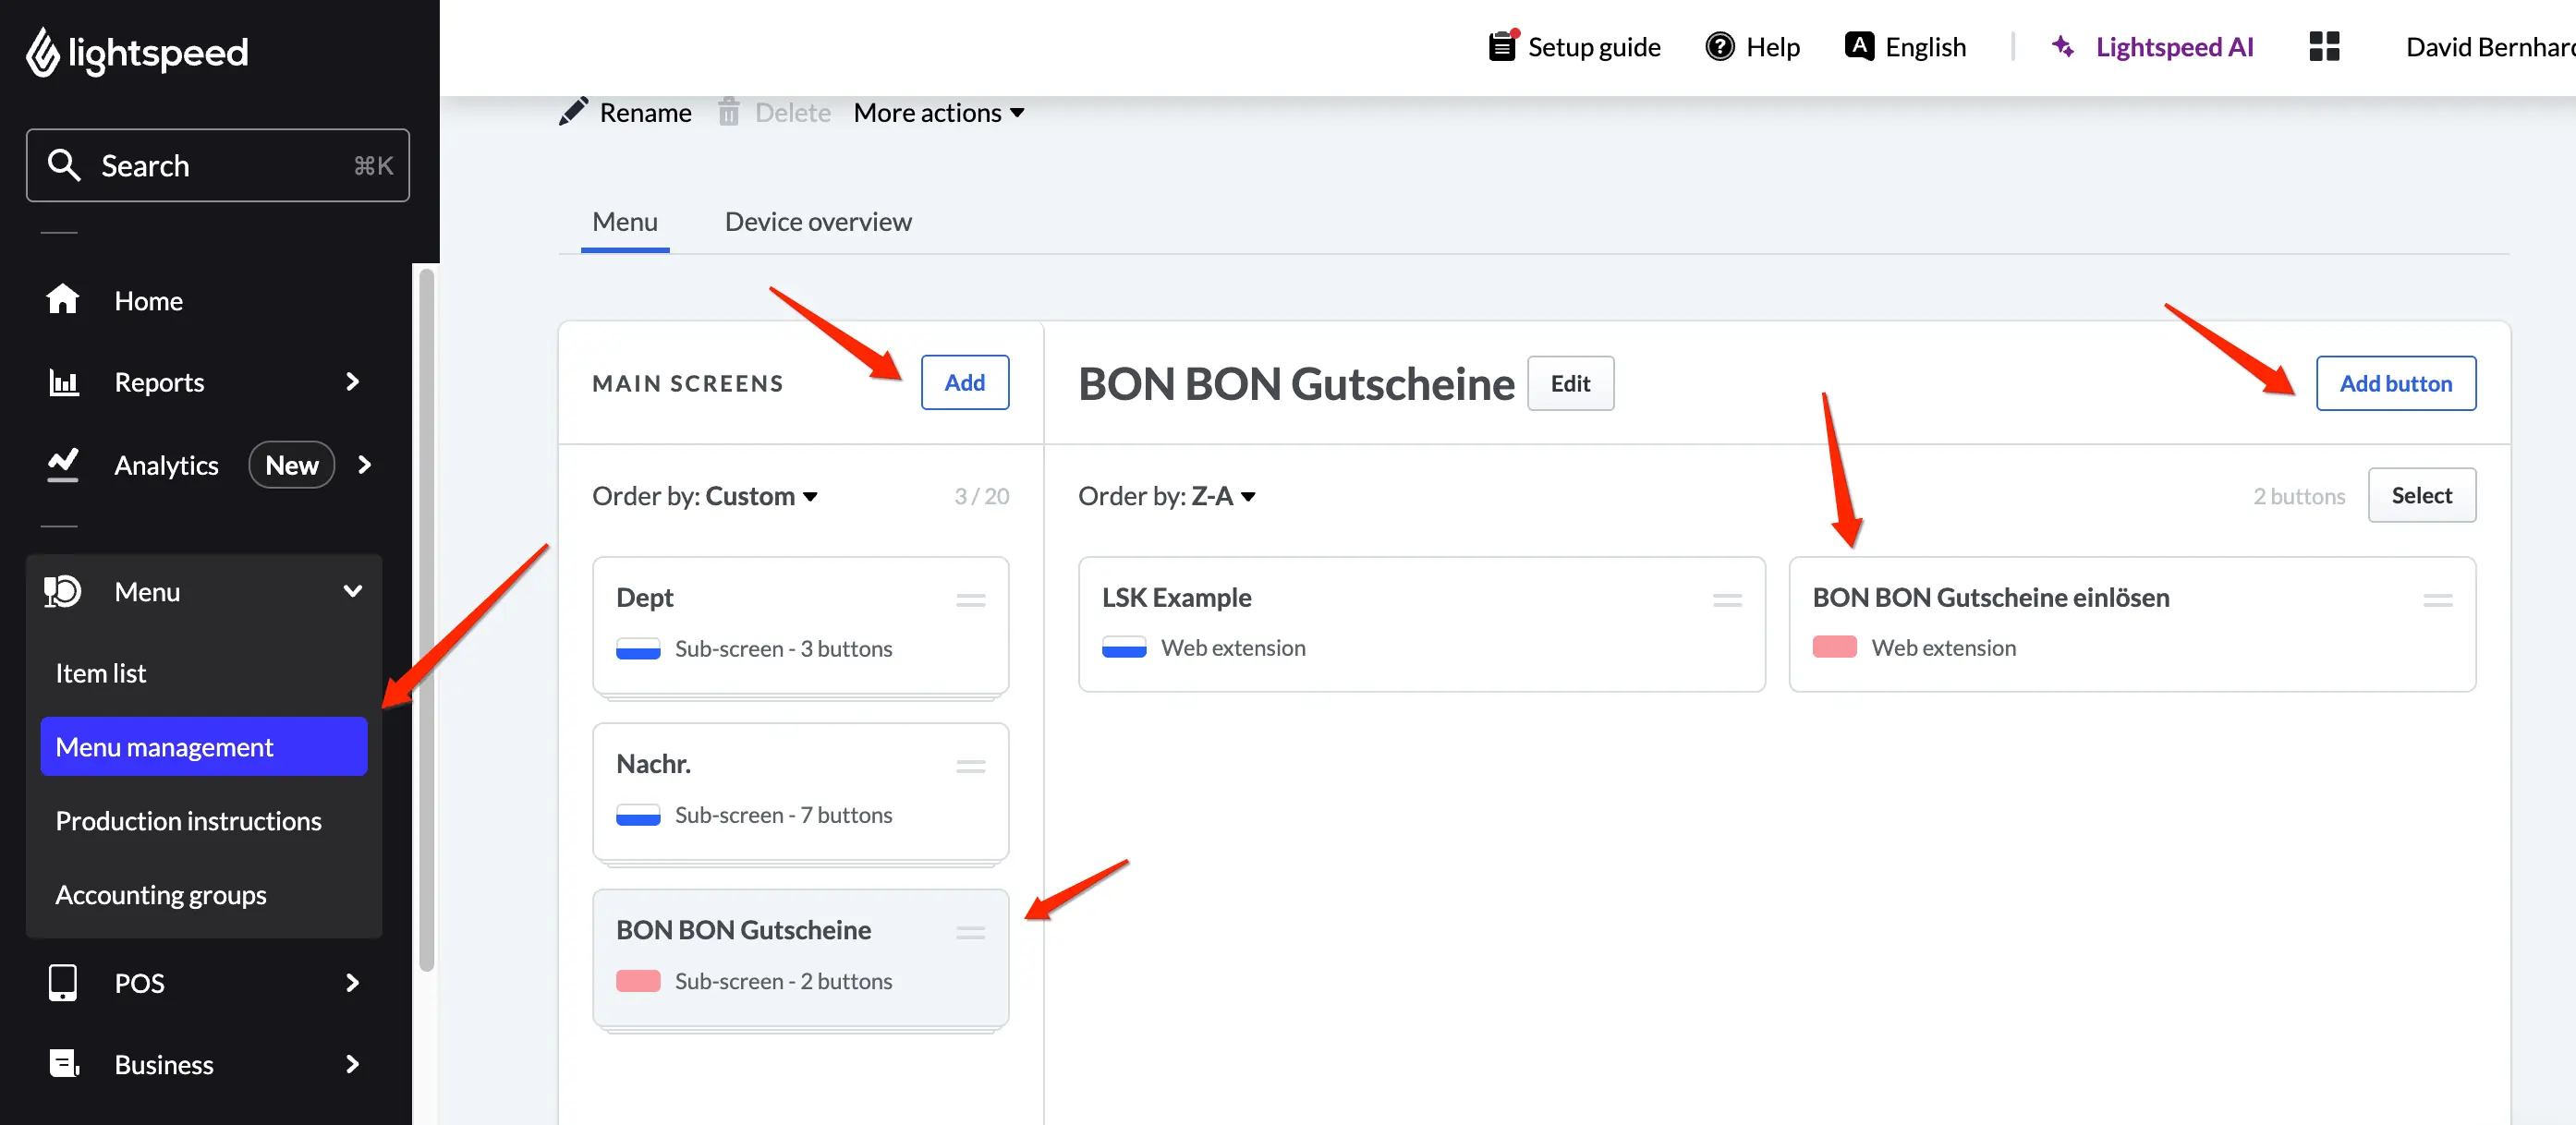Click pink swatch on BON BON Gutscheine sub-screen card
Viewport: 2576px width, 1125px height.
coord(638,981)
